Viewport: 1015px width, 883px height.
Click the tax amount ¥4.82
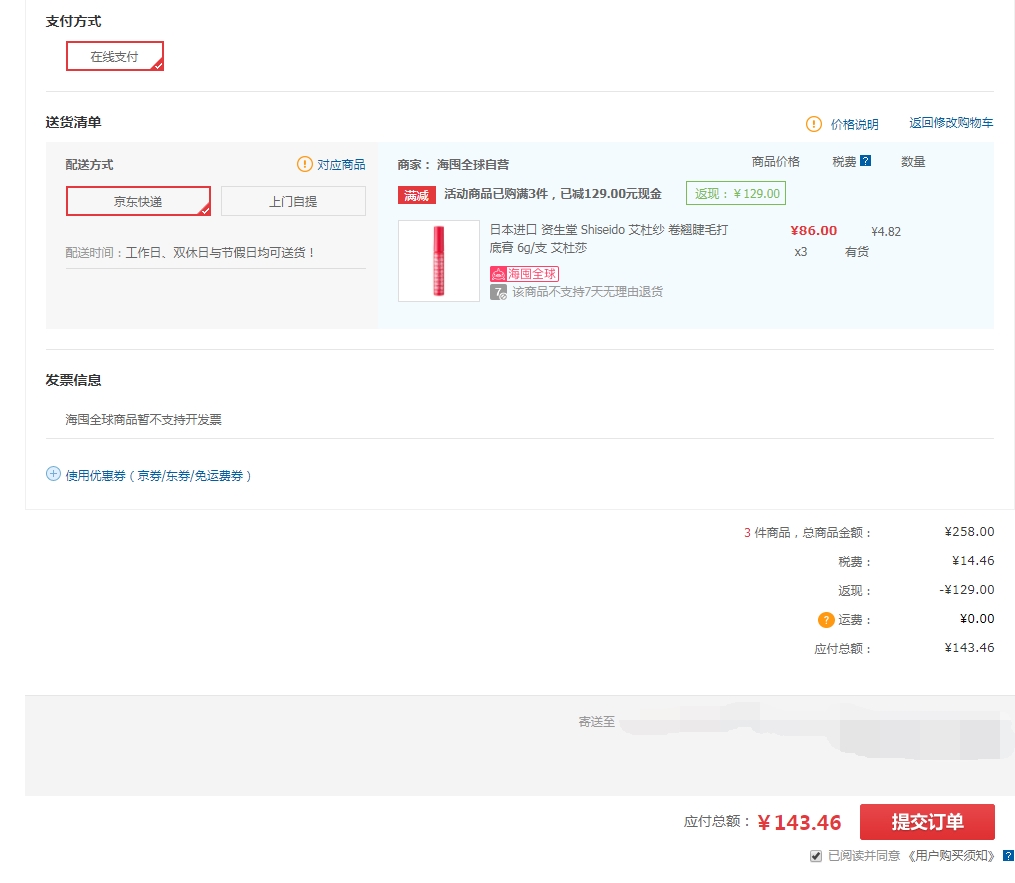coord(886,232)
